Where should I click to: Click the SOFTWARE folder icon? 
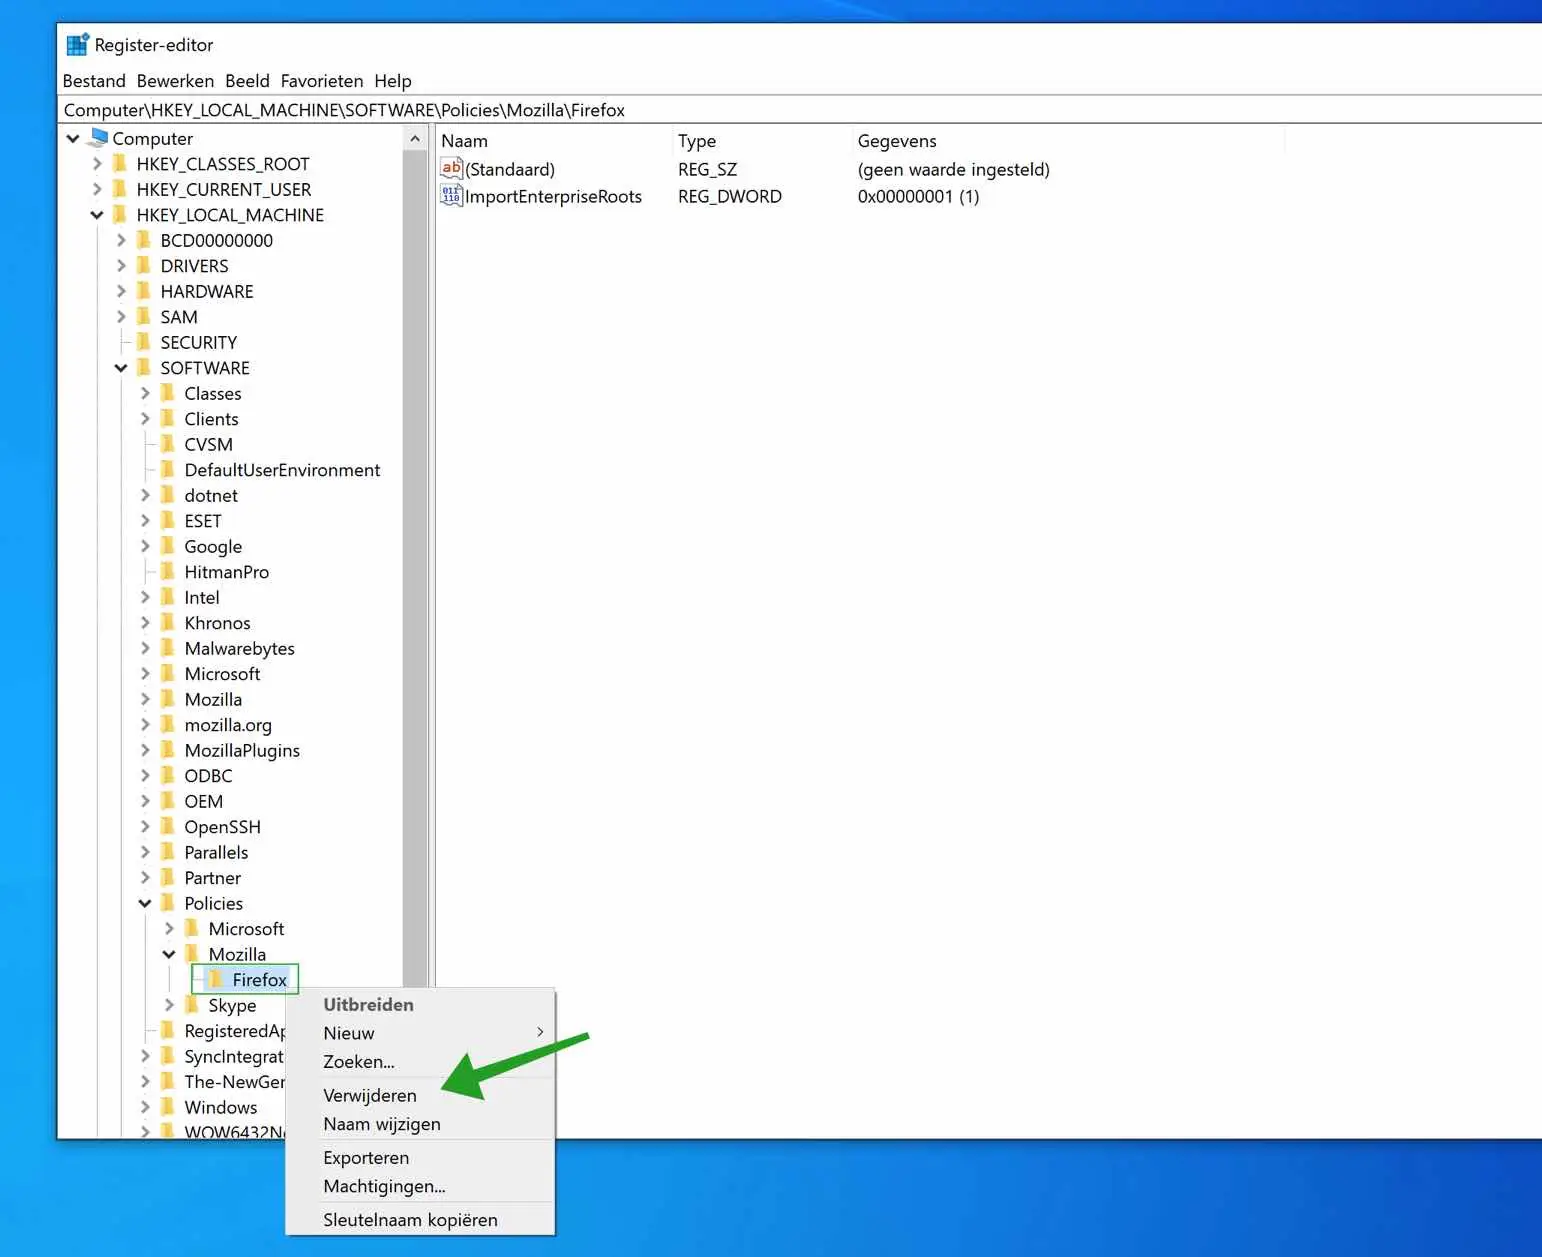144,367
